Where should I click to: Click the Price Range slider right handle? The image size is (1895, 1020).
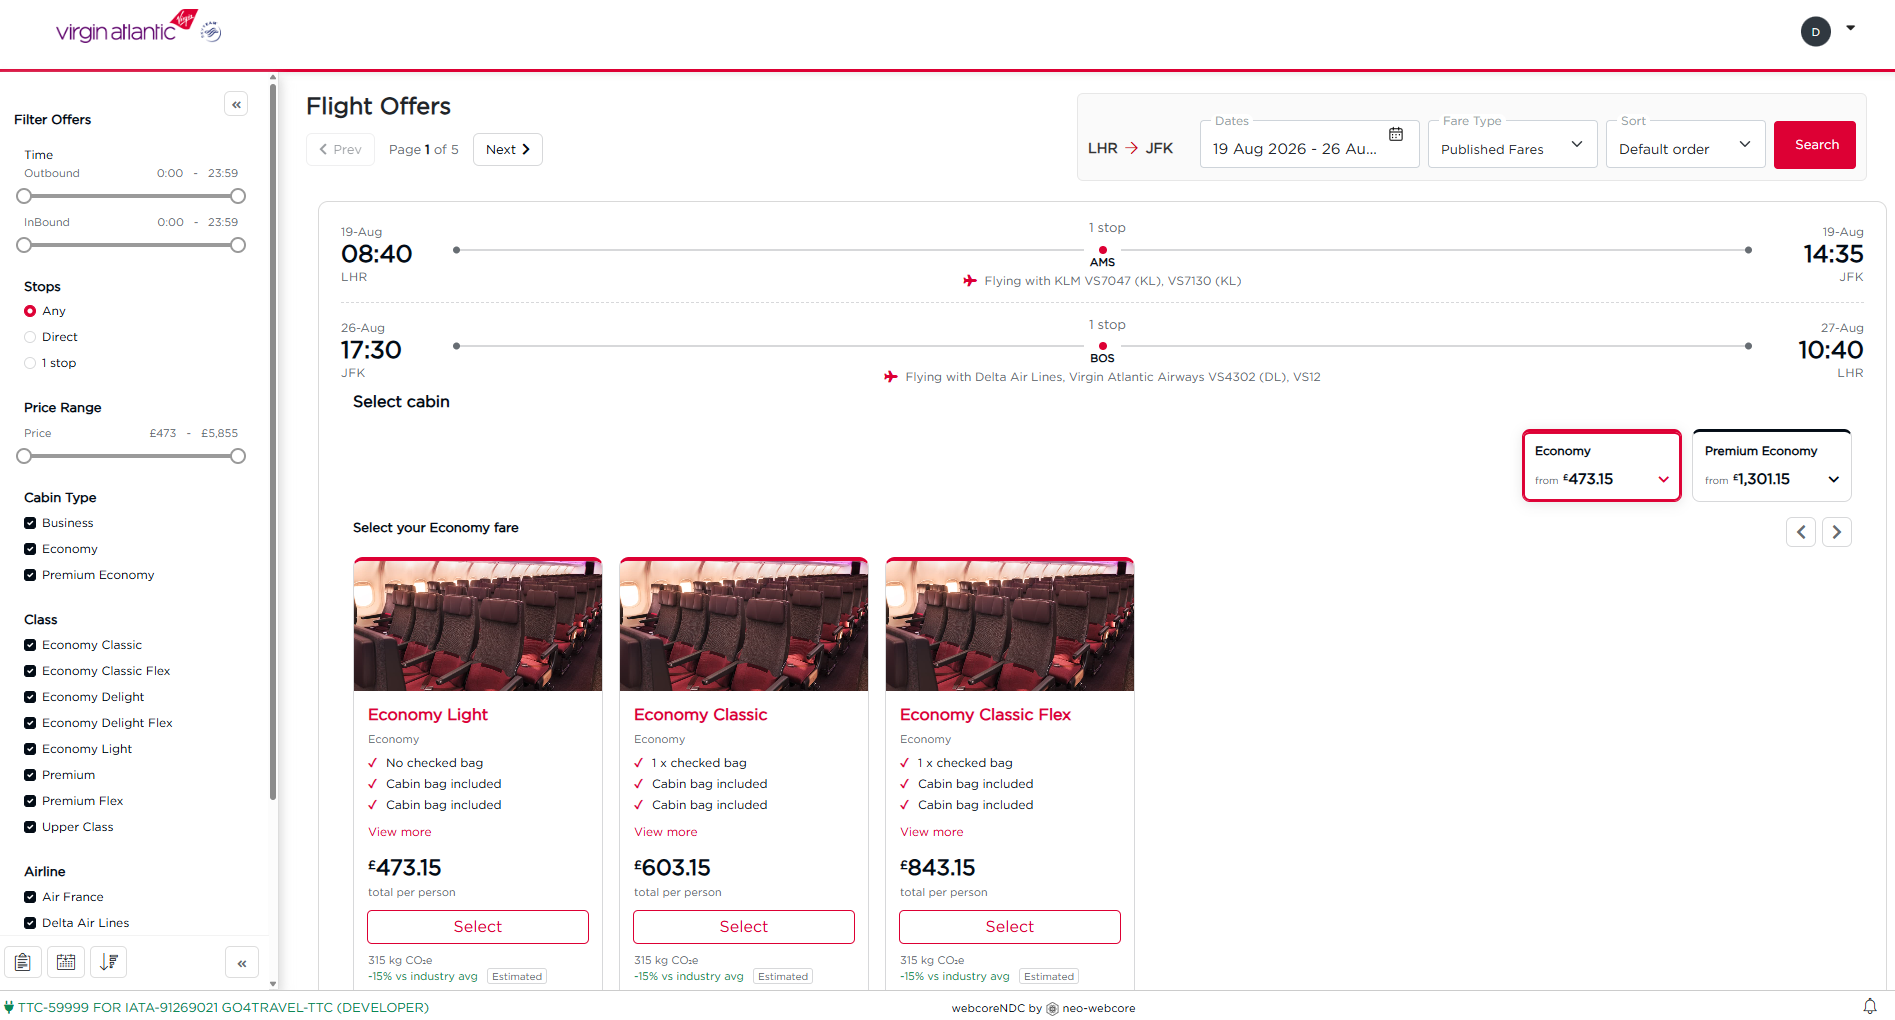tap(238, 456)
